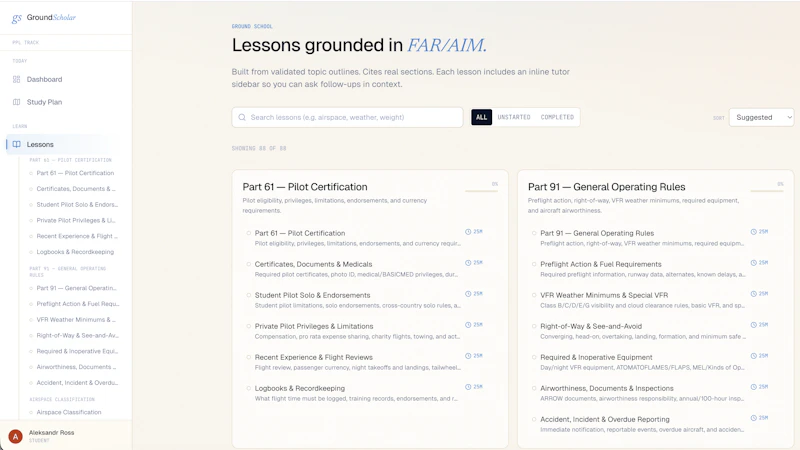800x450 pixels.
Task: Toggle status circle for Logbooks & Recordkeeping lesson
Action: point(249,388)
